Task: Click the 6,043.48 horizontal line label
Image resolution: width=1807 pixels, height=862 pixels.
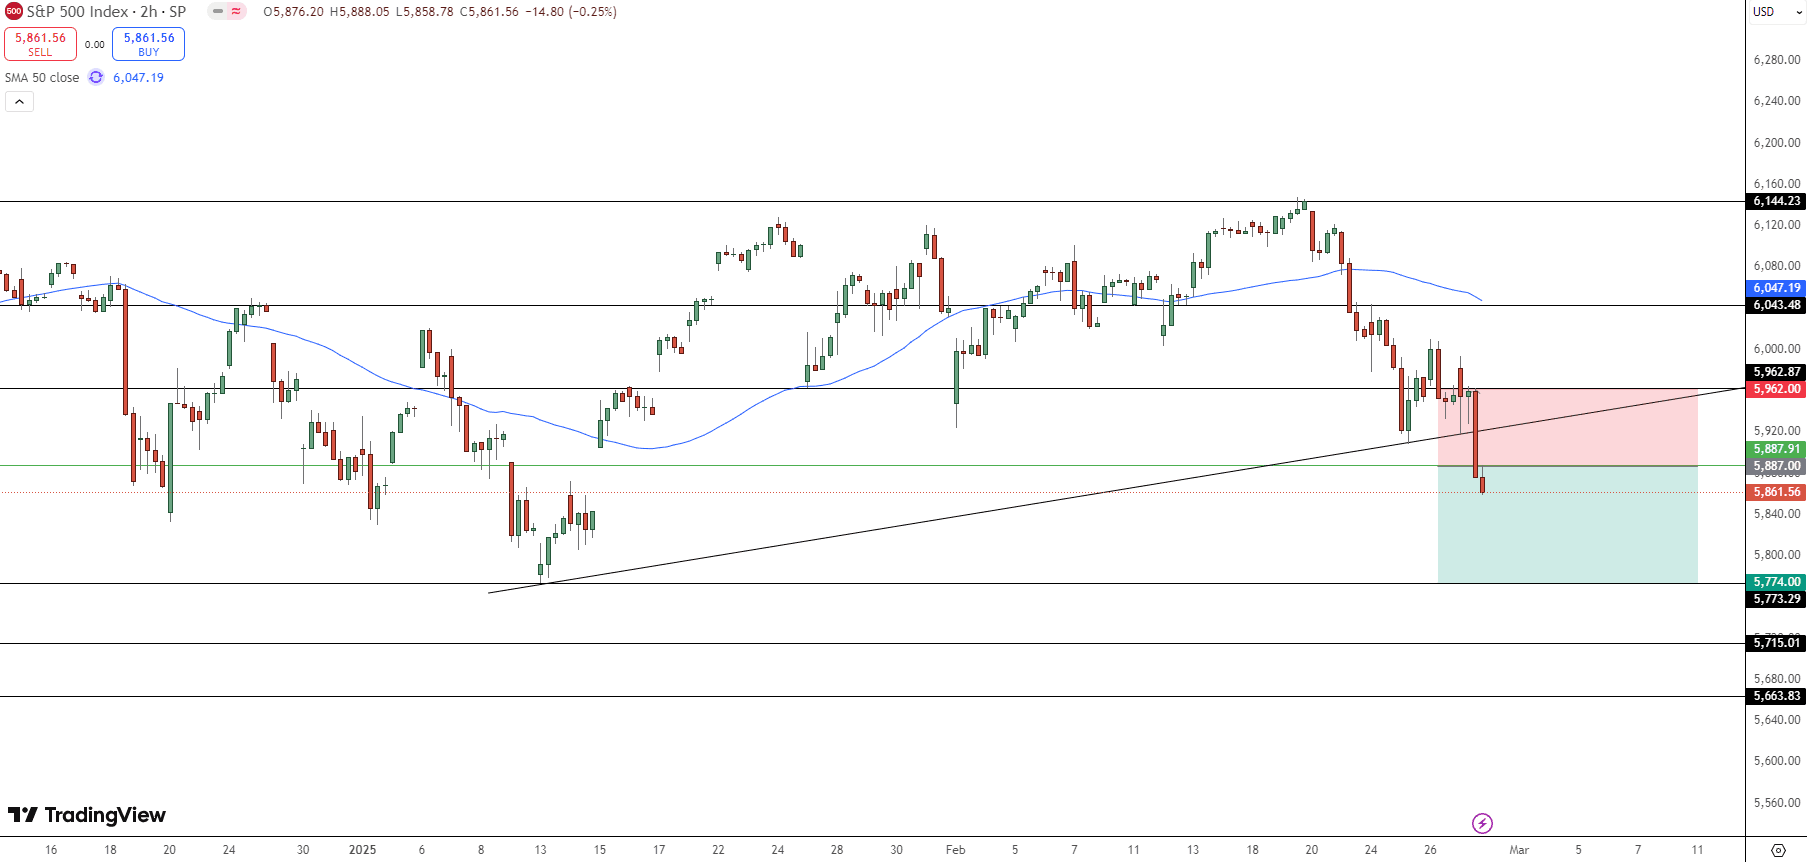Action: (x=1777, y=305)
